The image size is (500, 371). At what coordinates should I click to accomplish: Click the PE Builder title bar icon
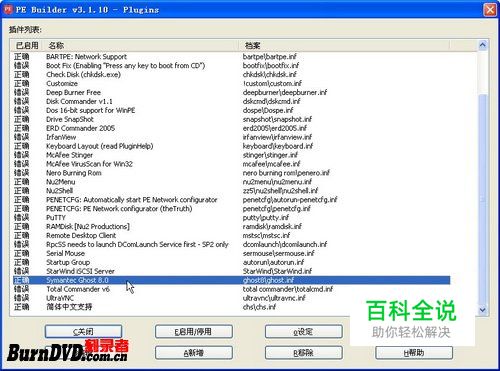pyautogui.click(x=8, y=9)
